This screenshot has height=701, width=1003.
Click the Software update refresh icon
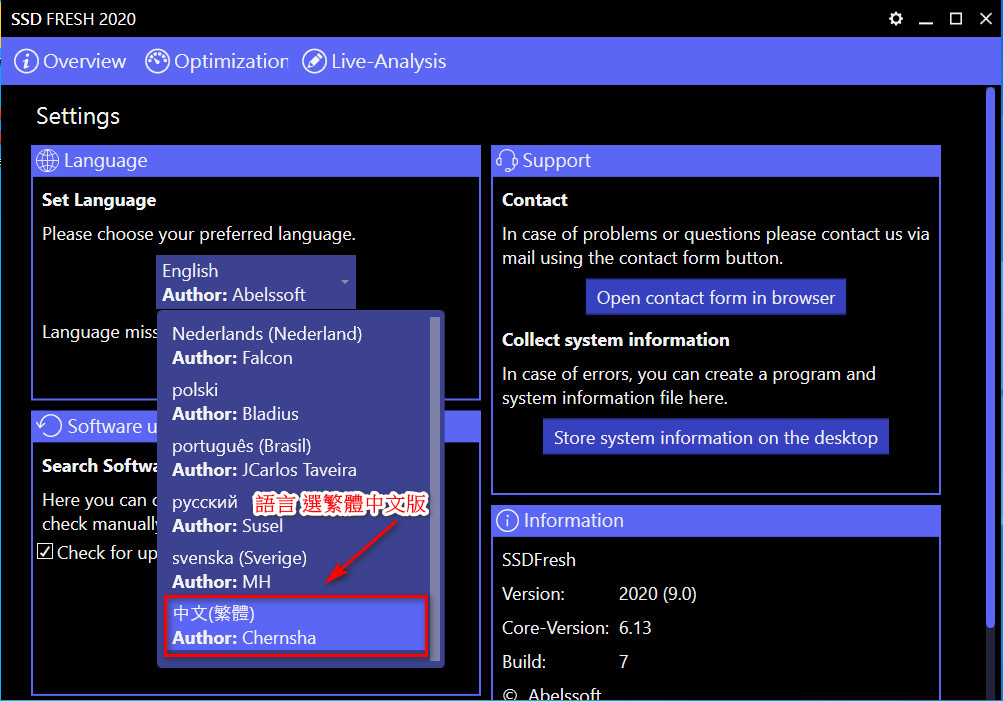(49, 426)
